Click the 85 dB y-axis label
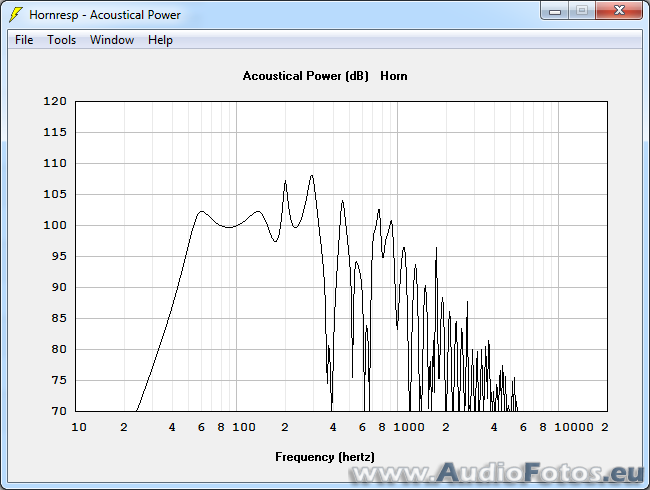 point(58,318)
